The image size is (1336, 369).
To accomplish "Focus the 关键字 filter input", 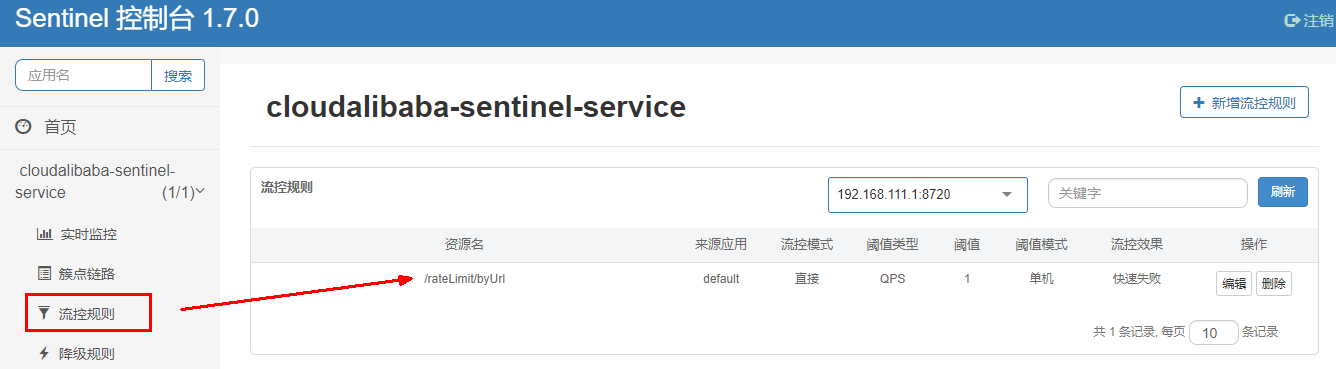I will (x=1147, y=193).
